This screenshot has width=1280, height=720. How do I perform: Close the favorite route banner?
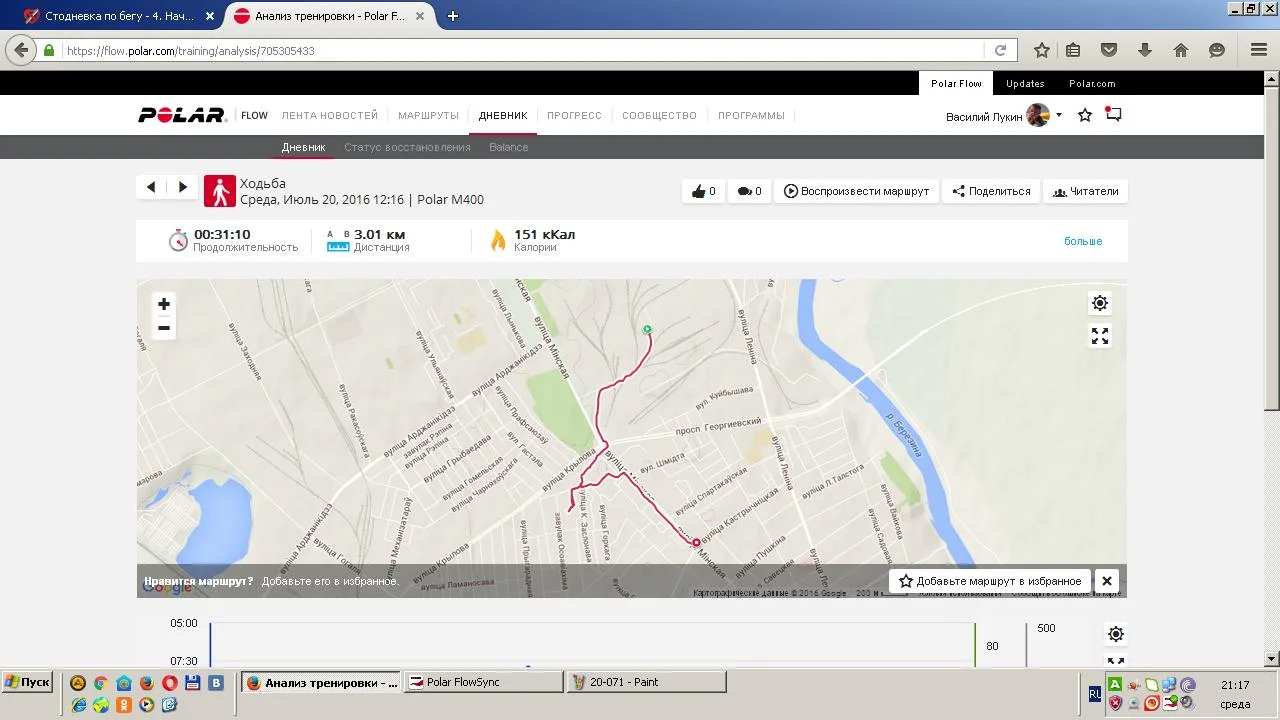click(x=1106, y=581)
